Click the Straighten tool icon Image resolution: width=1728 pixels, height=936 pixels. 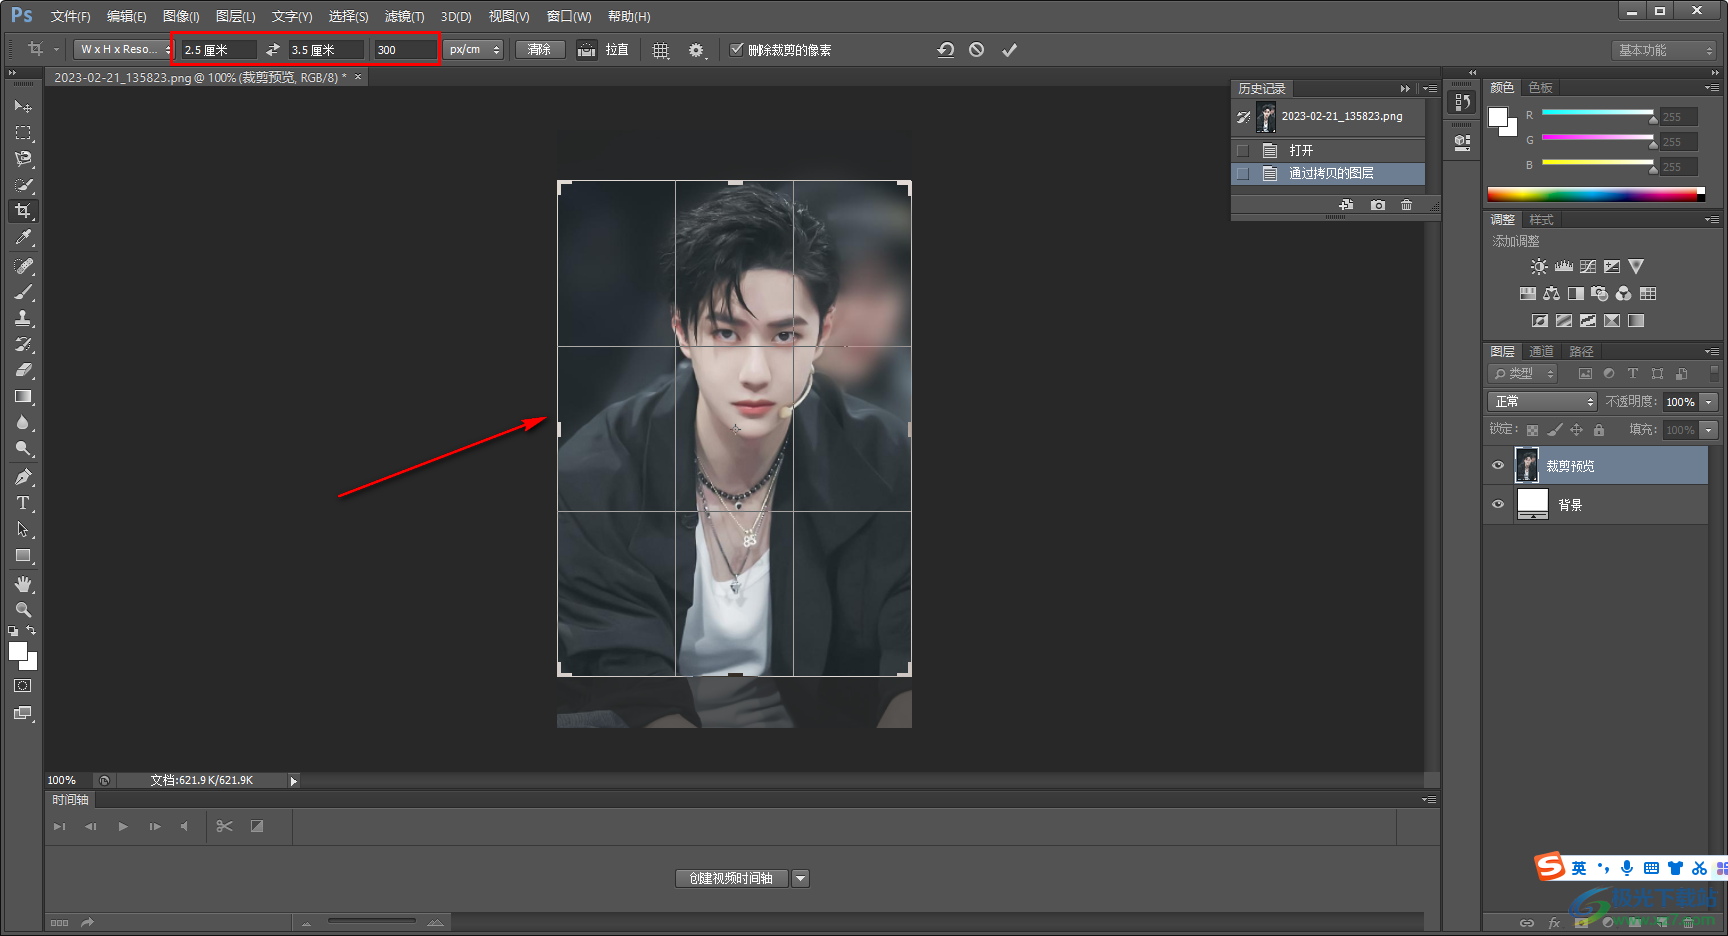[587, 50]
